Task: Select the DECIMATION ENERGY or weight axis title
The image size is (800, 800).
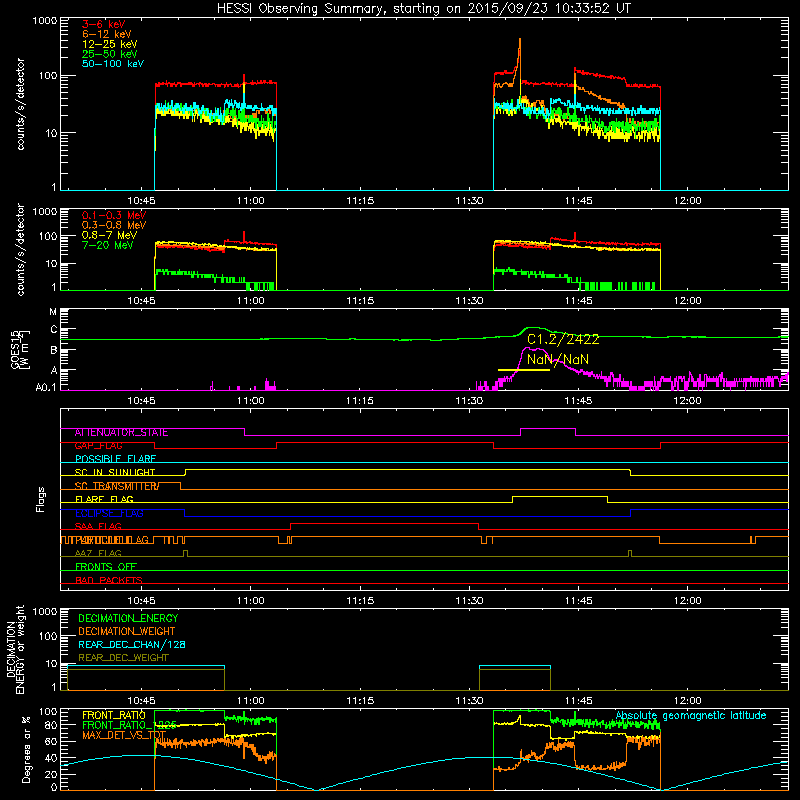Action: 15,649
